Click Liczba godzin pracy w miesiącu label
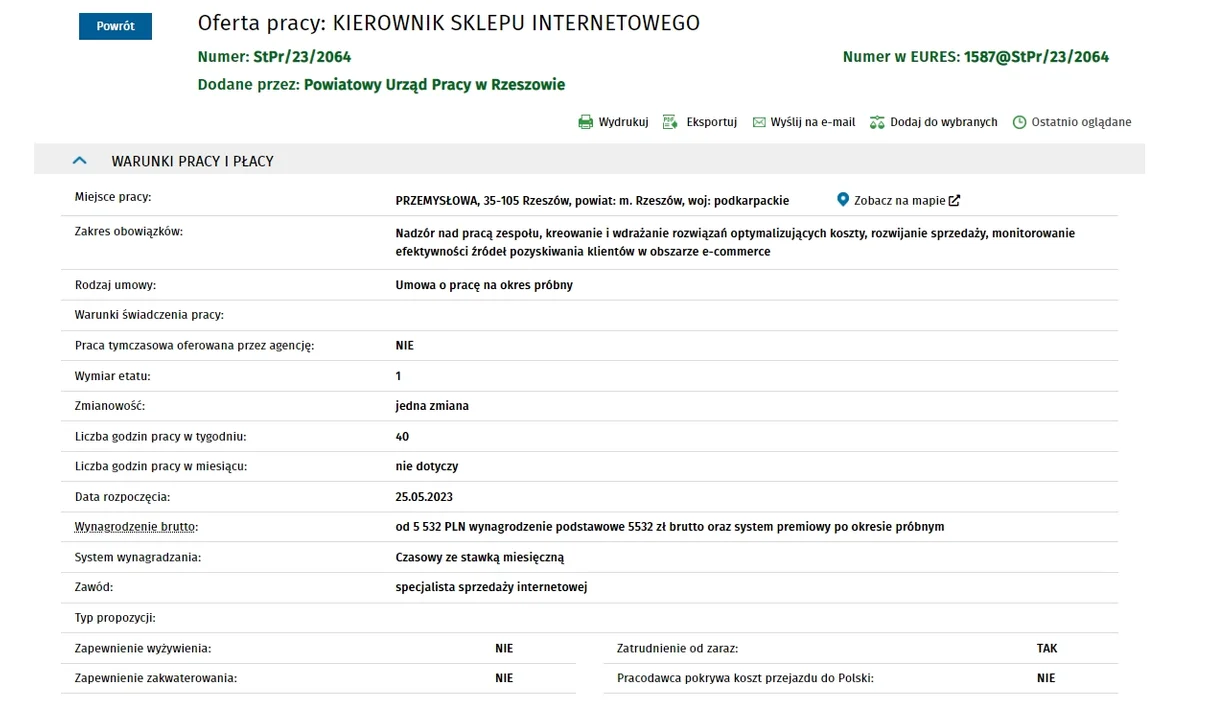 tap(161, 466)
